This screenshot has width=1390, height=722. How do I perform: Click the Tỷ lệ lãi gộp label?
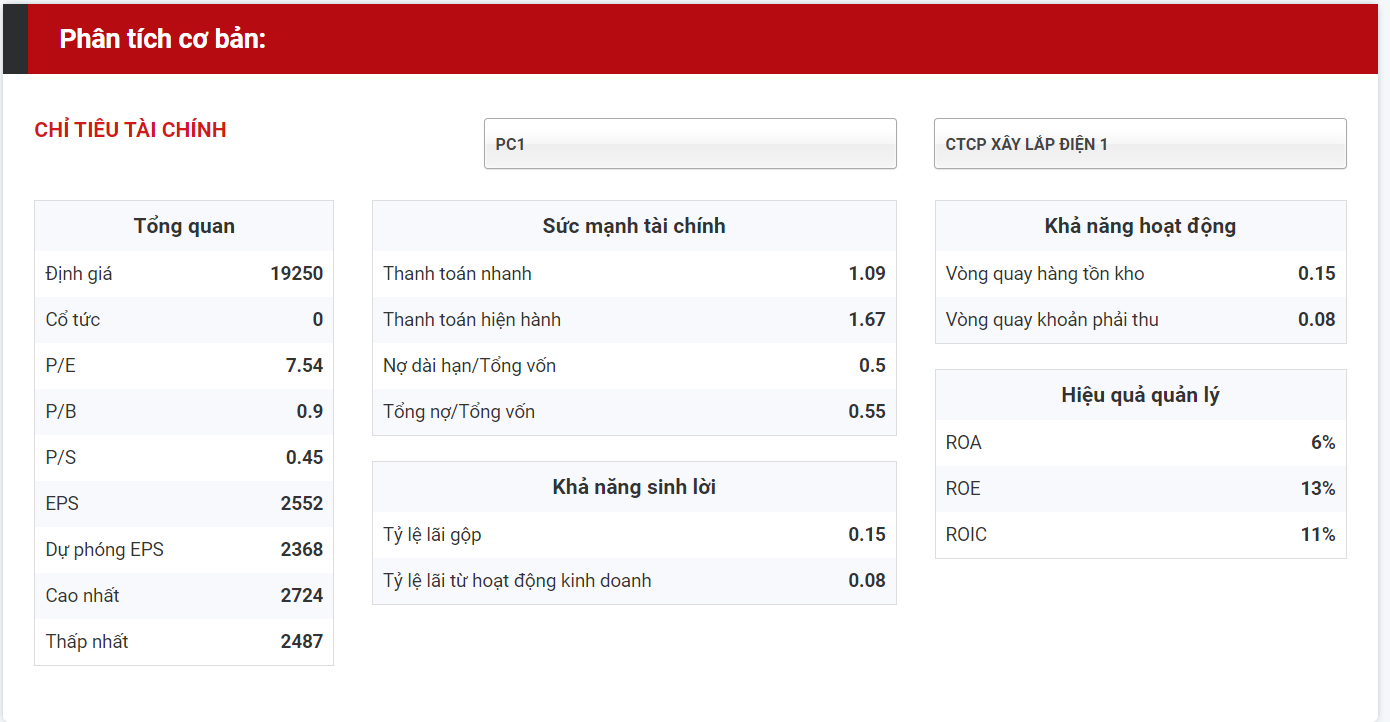pos(432,535)
